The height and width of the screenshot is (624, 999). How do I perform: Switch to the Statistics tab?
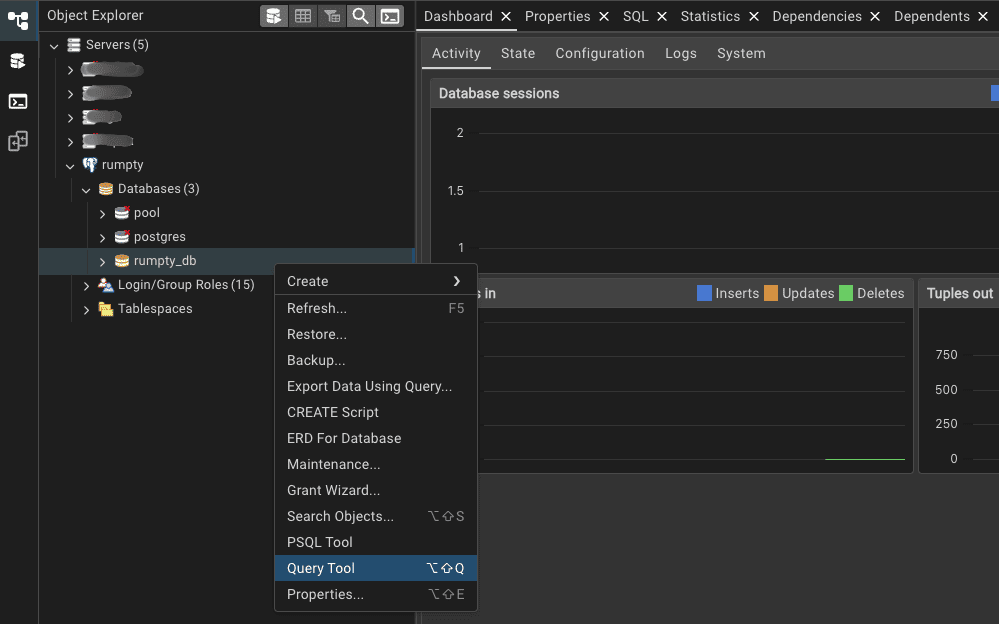click(x=710, y=17)
